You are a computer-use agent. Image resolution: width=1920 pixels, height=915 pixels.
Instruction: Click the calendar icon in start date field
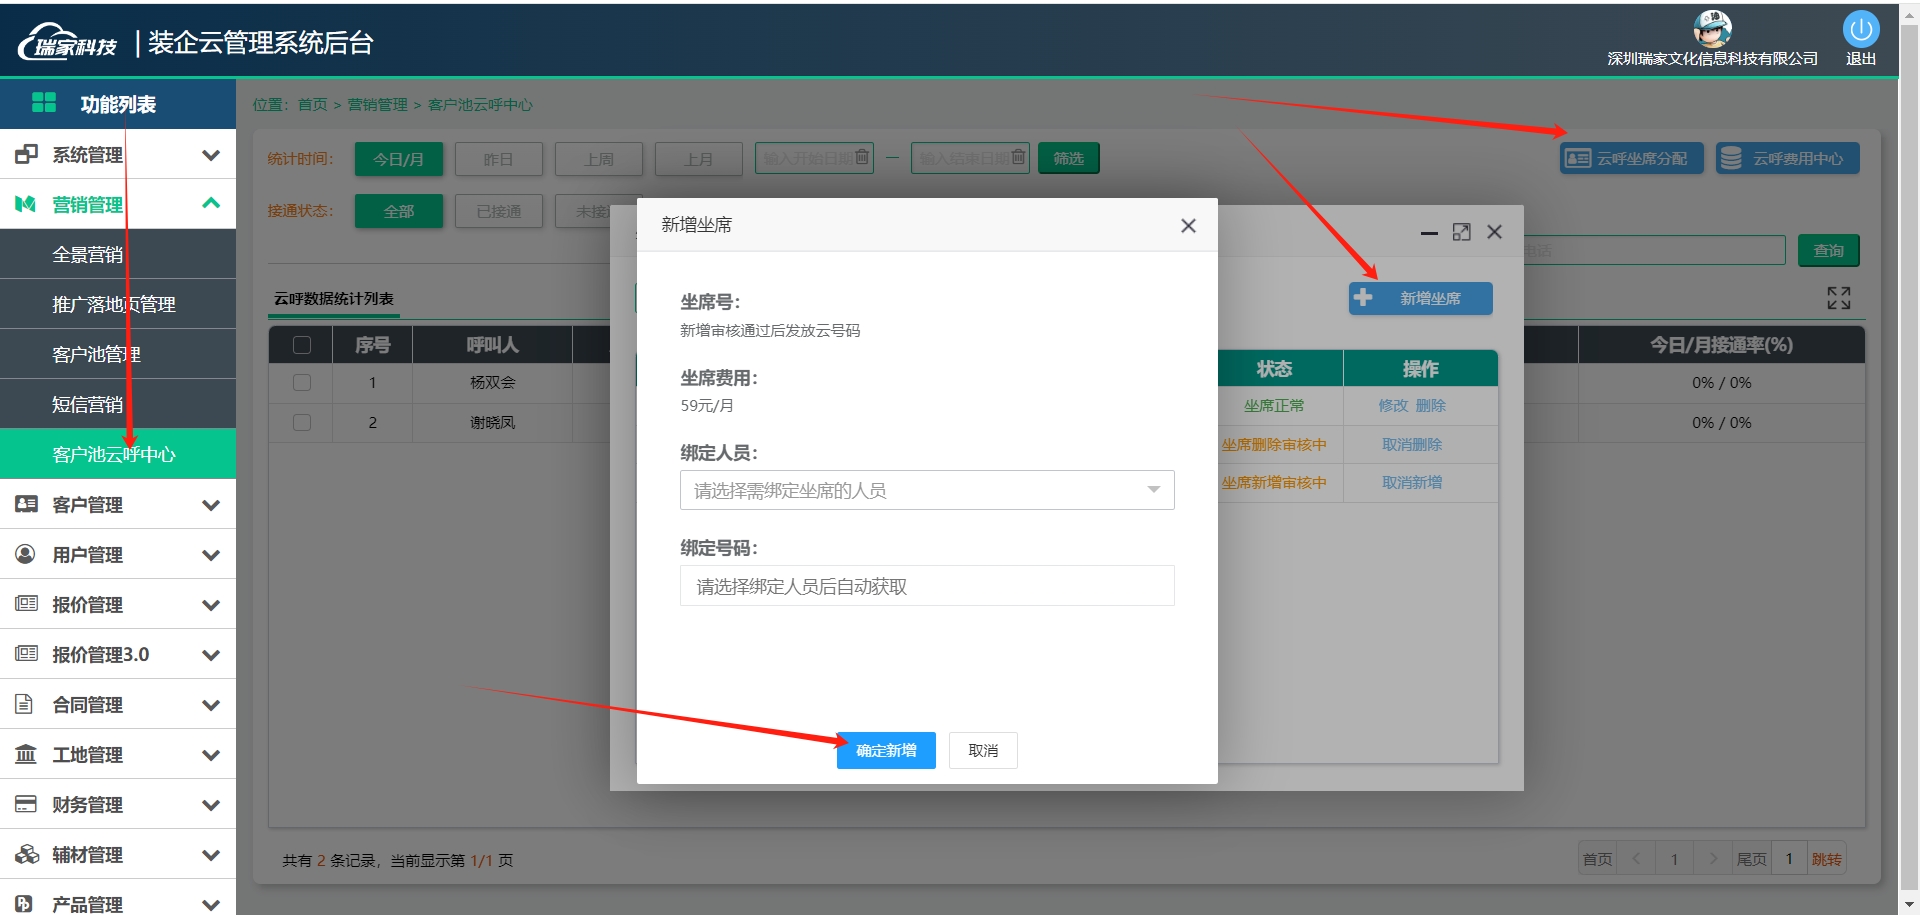(x=862, y=158)
